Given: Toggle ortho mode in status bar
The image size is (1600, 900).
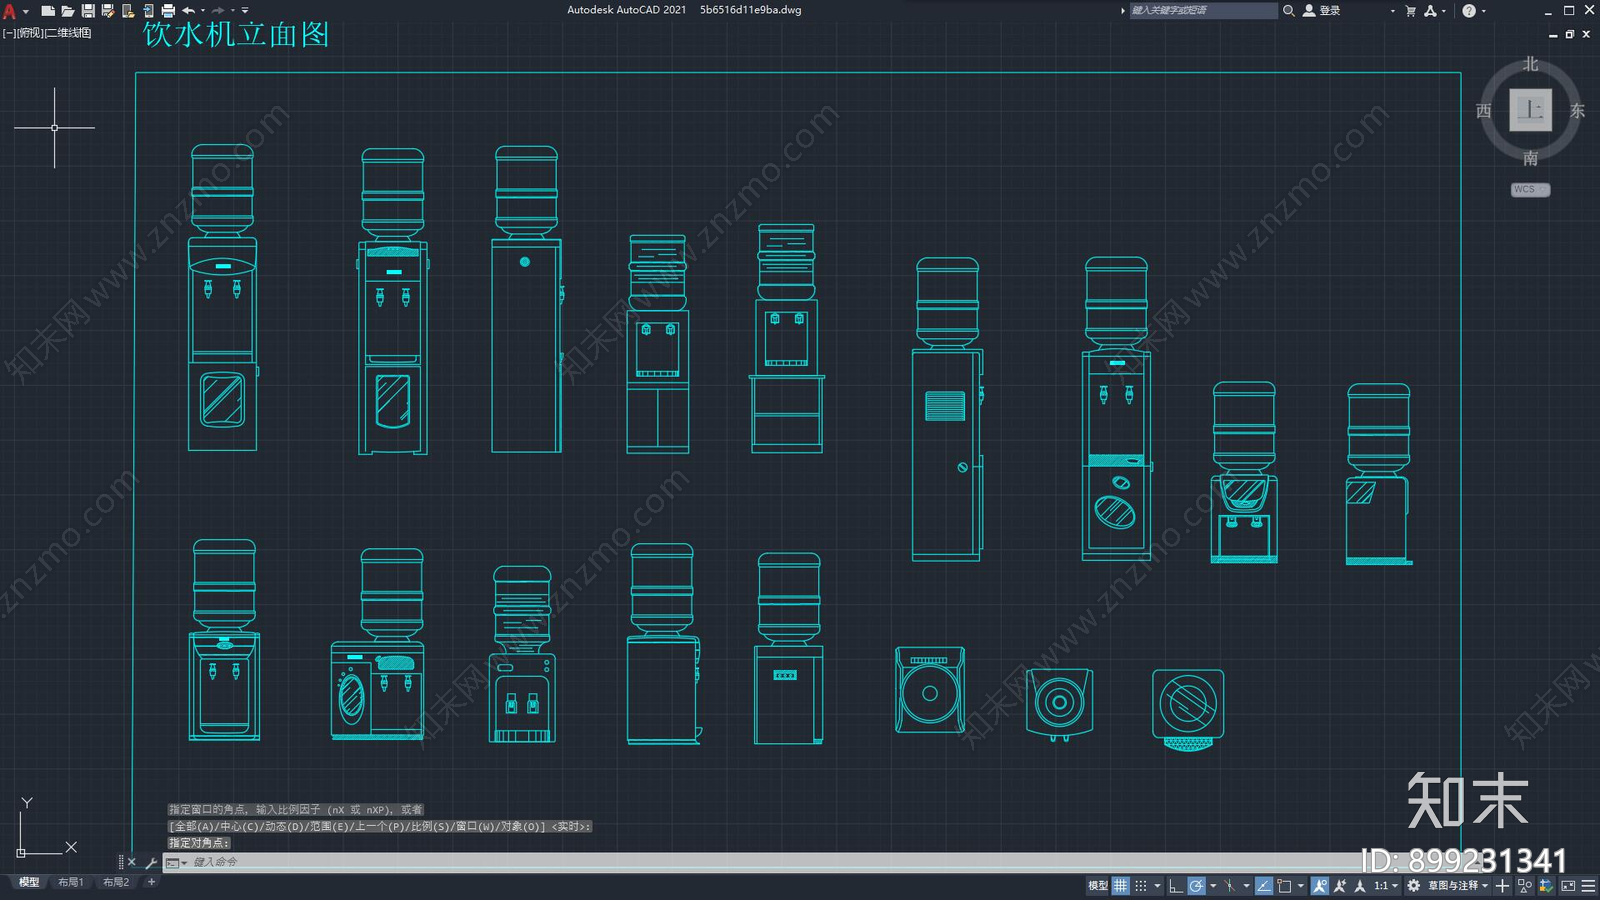Looking at the screenshot, I should point(1176,885).
